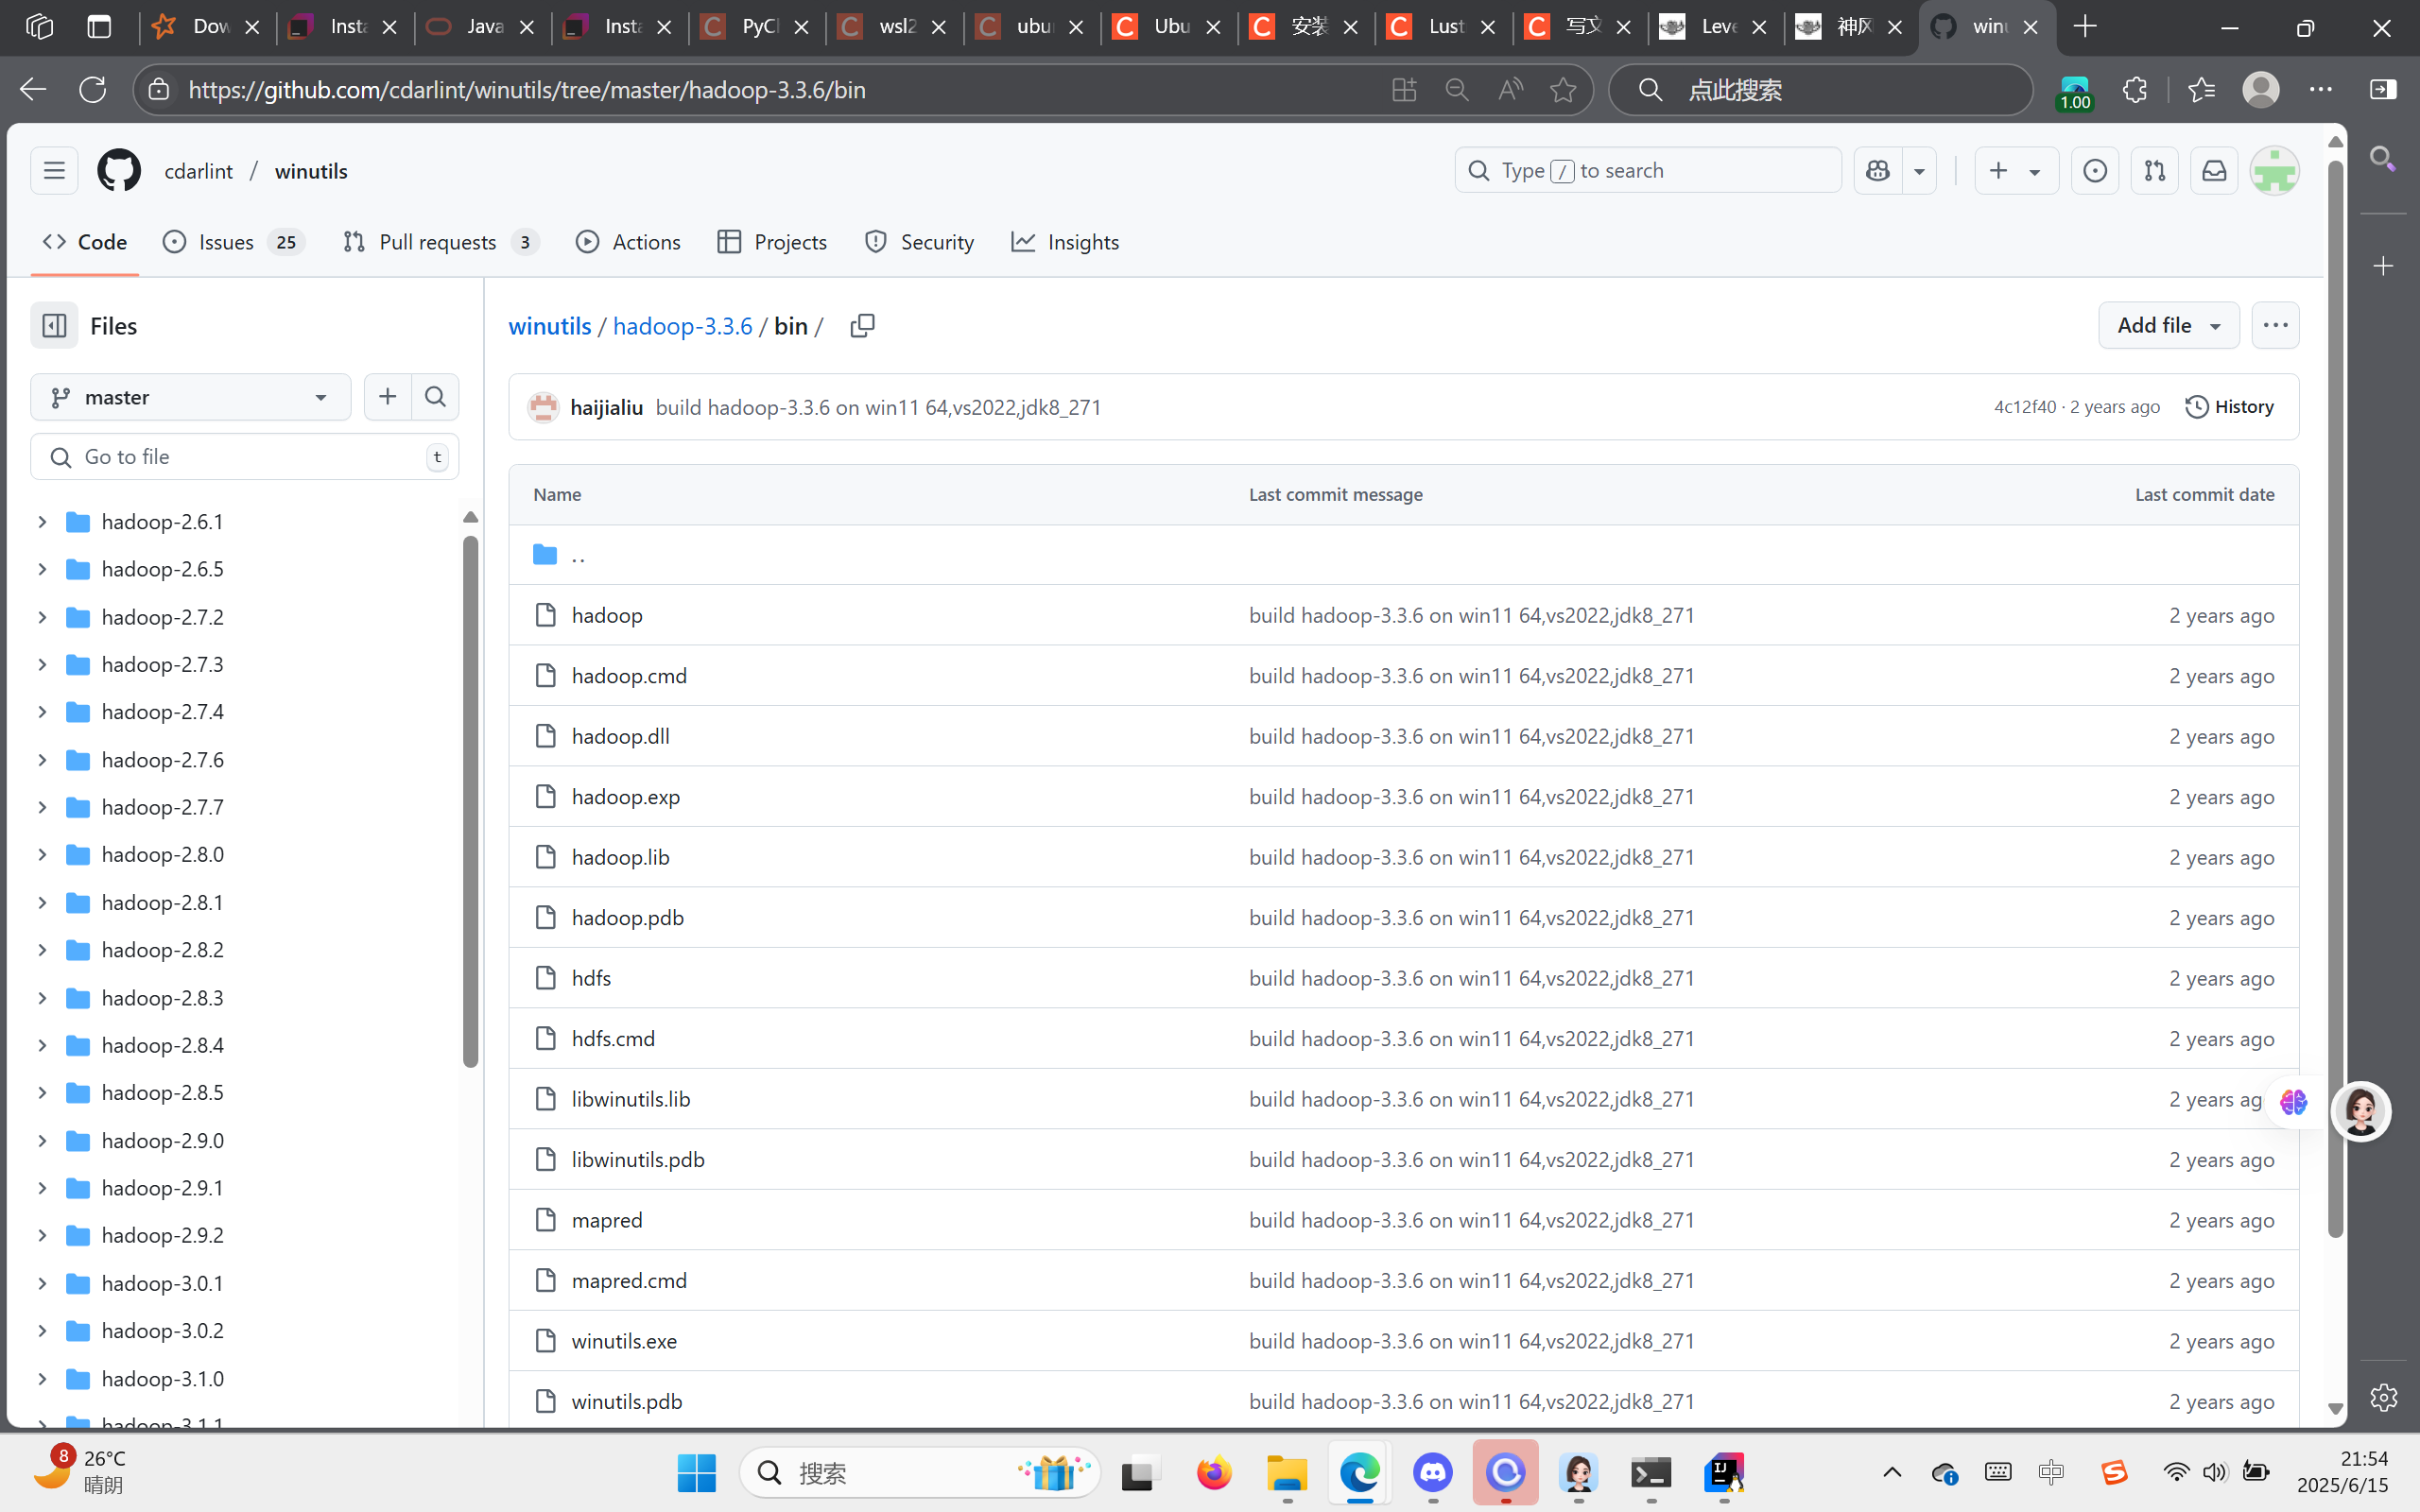Open the Copilot chat icon
This screenshot has width=2420, height=1512.
(x=1878, y=171)
